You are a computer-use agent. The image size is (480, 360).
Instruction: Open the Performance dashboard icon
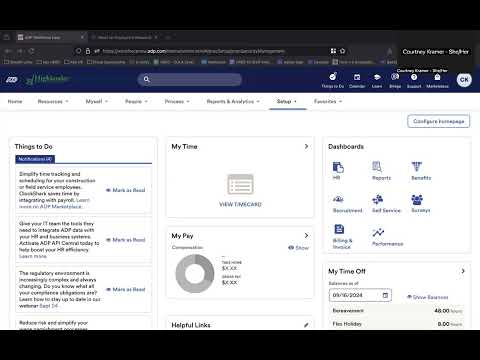[378, 232]
